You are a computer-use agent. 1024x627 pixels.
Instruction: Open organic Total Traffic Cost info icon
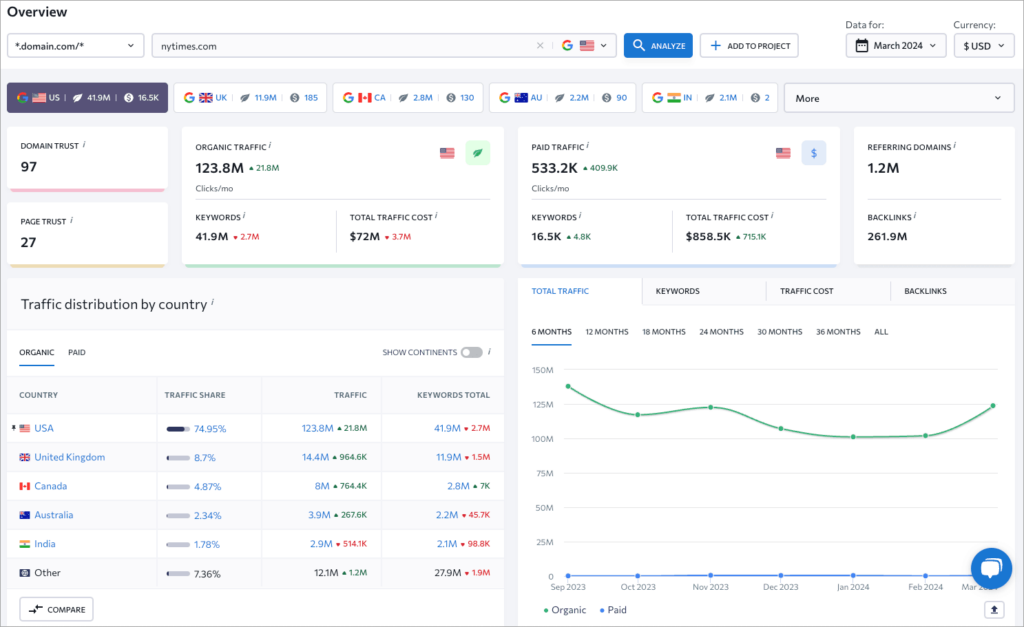(436, 216)
